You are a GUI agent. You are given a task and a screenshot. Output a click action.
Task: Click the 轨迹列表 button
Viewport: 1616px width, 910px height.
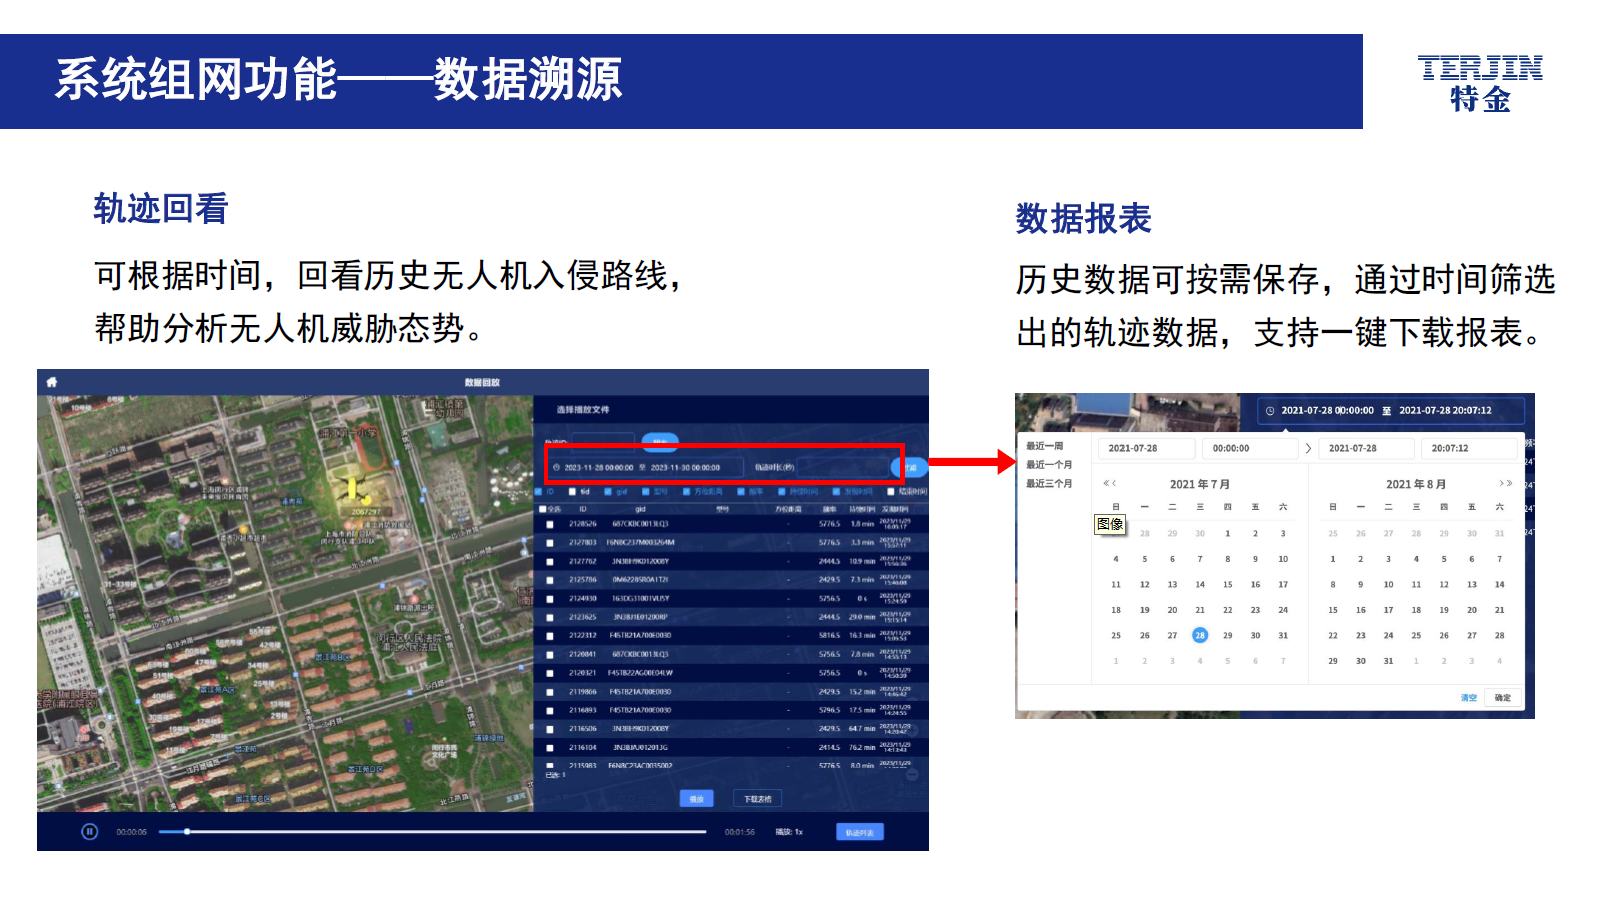click(x=860, y=832)
